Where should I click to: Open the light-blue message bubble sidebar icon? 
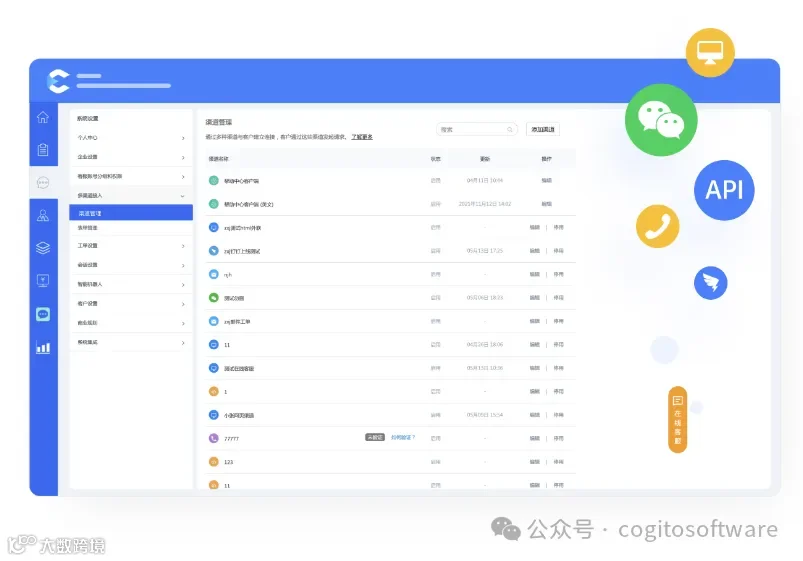(x=43, y=314)
